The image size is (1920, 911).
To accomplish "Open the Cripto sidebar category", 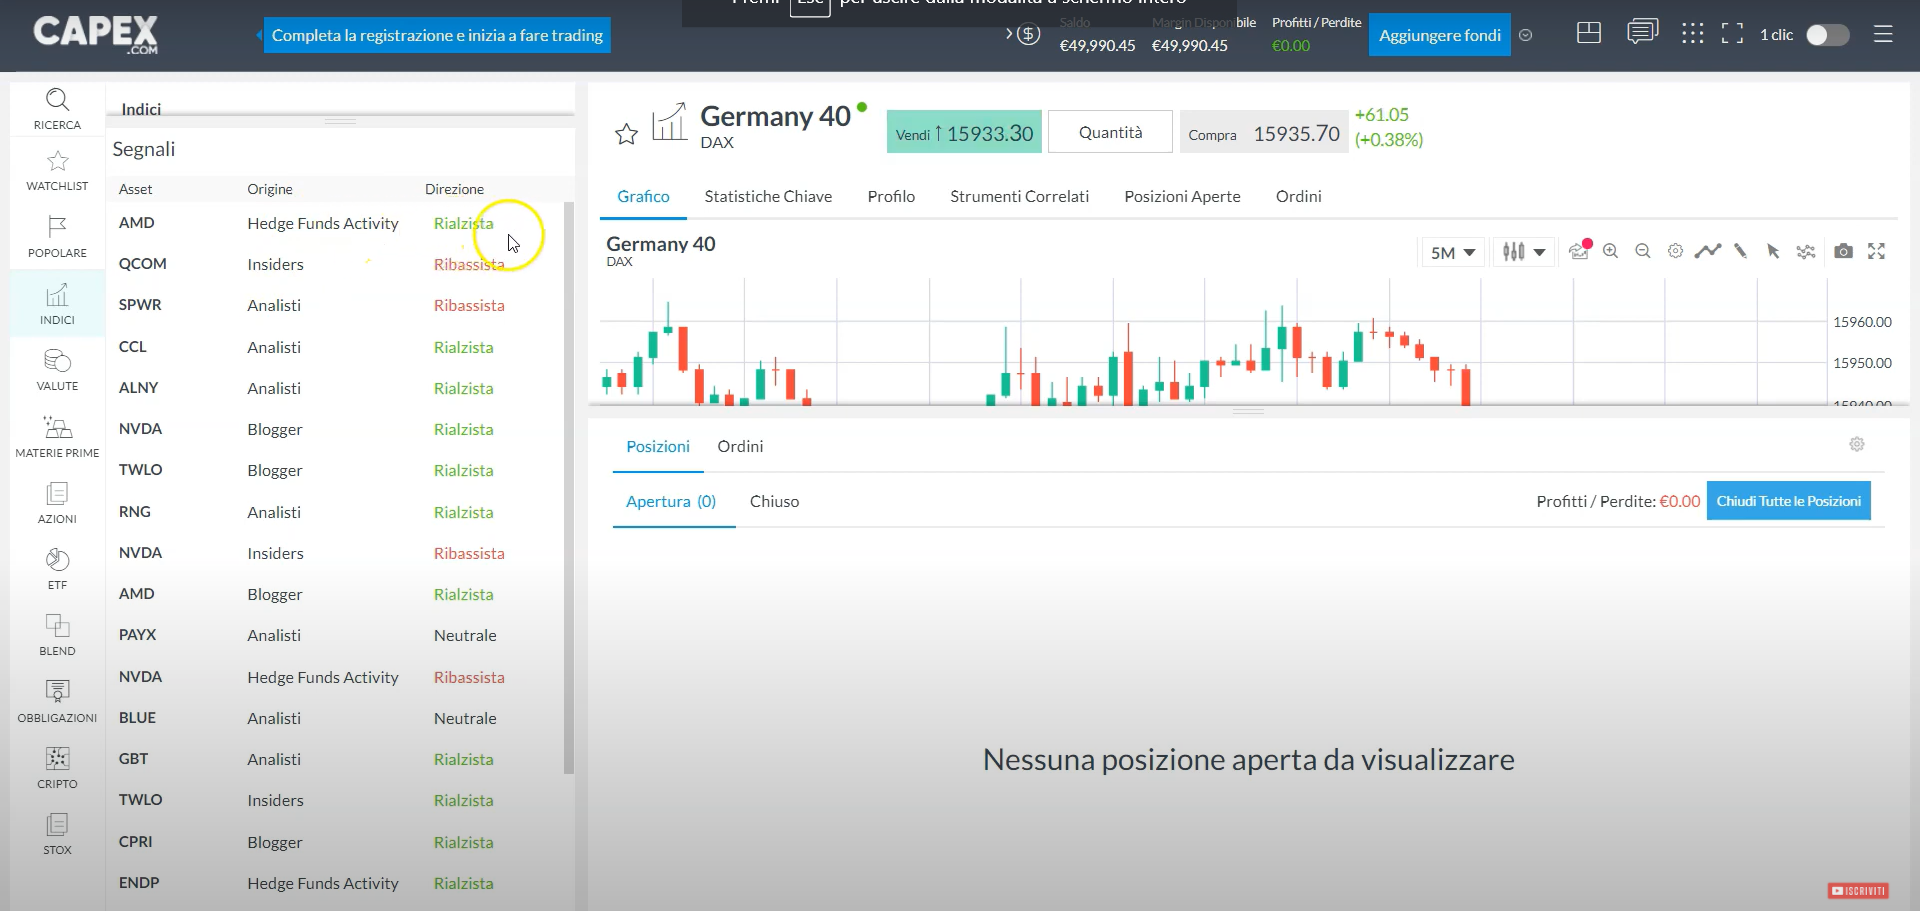I will [57, 768].
